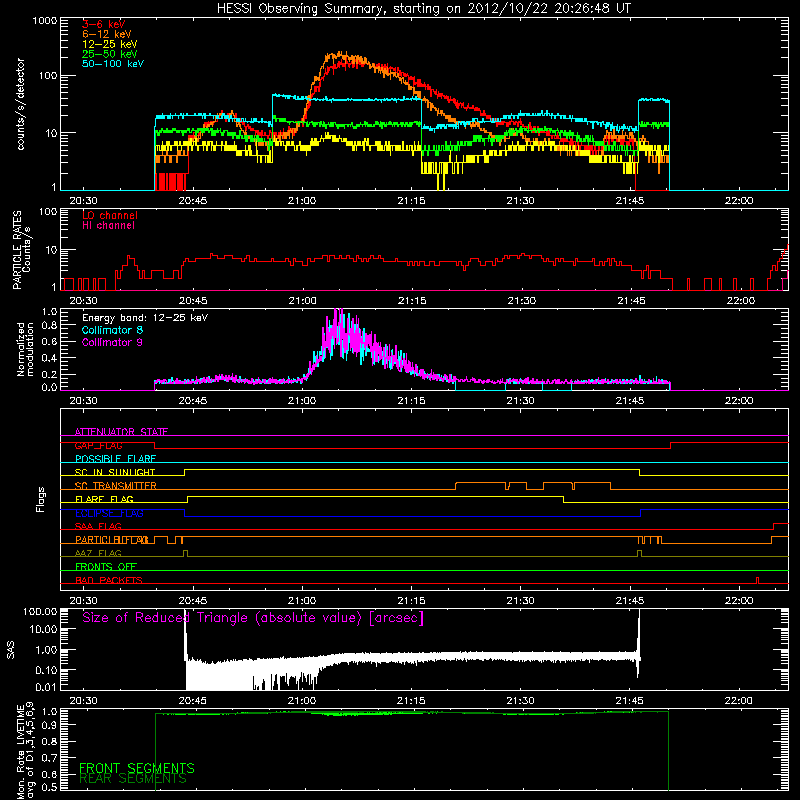Viewport: 800px width, 800px height.
Task: Select the 6-12 keV legend entry
Action: pos(107,34)
